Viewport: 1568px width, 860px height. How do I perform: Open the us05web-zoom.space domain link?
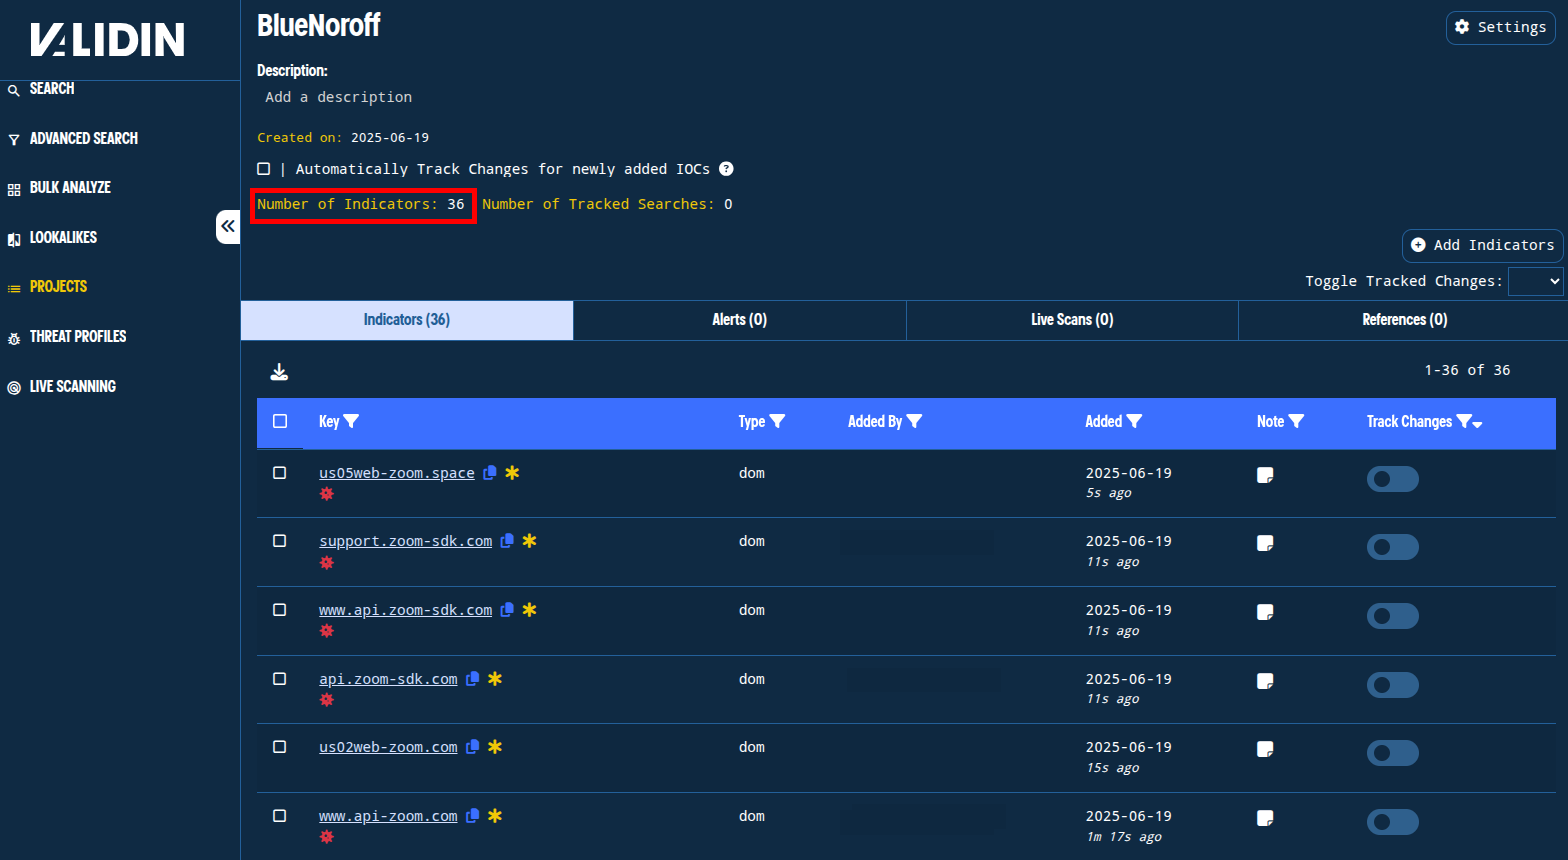397,473
